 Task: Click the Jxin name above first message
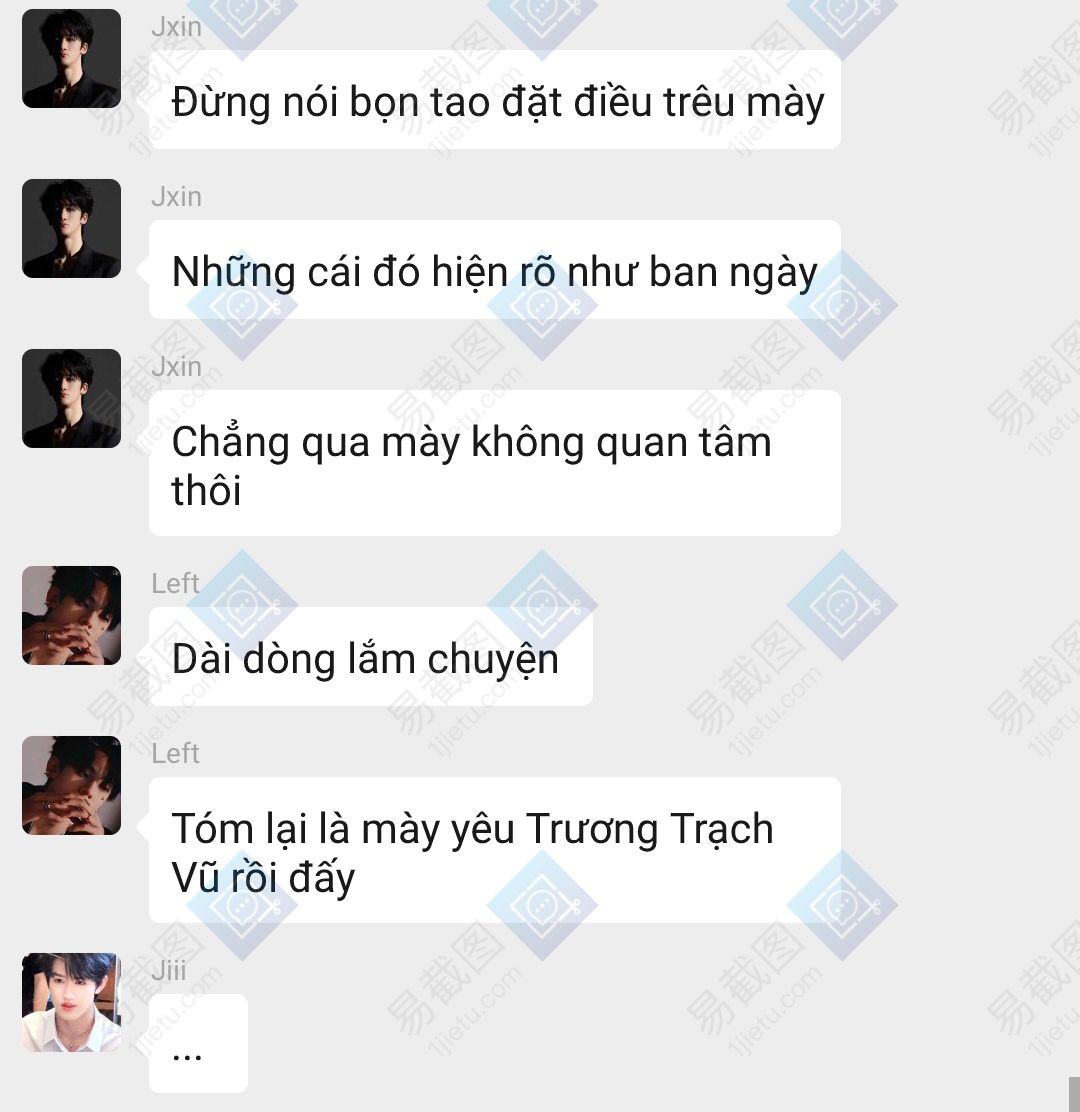[177, 27]
